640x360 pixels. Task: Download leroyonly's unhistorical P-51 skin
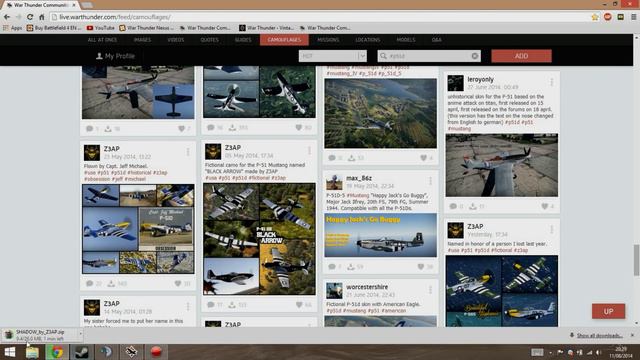(473, 206)
